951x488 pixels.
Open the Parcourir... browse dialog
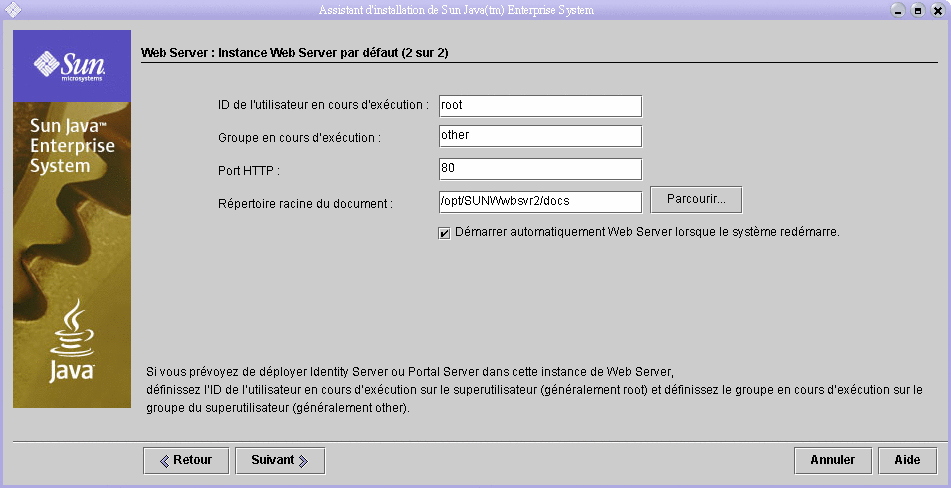tap(696, 199)
